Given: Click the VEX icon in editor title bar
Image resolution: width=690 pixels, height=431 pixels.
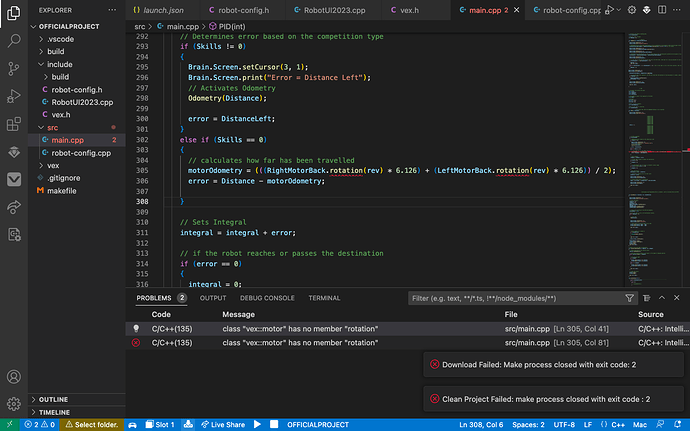Looking at the screenshot, I should (x=646, y=10).
